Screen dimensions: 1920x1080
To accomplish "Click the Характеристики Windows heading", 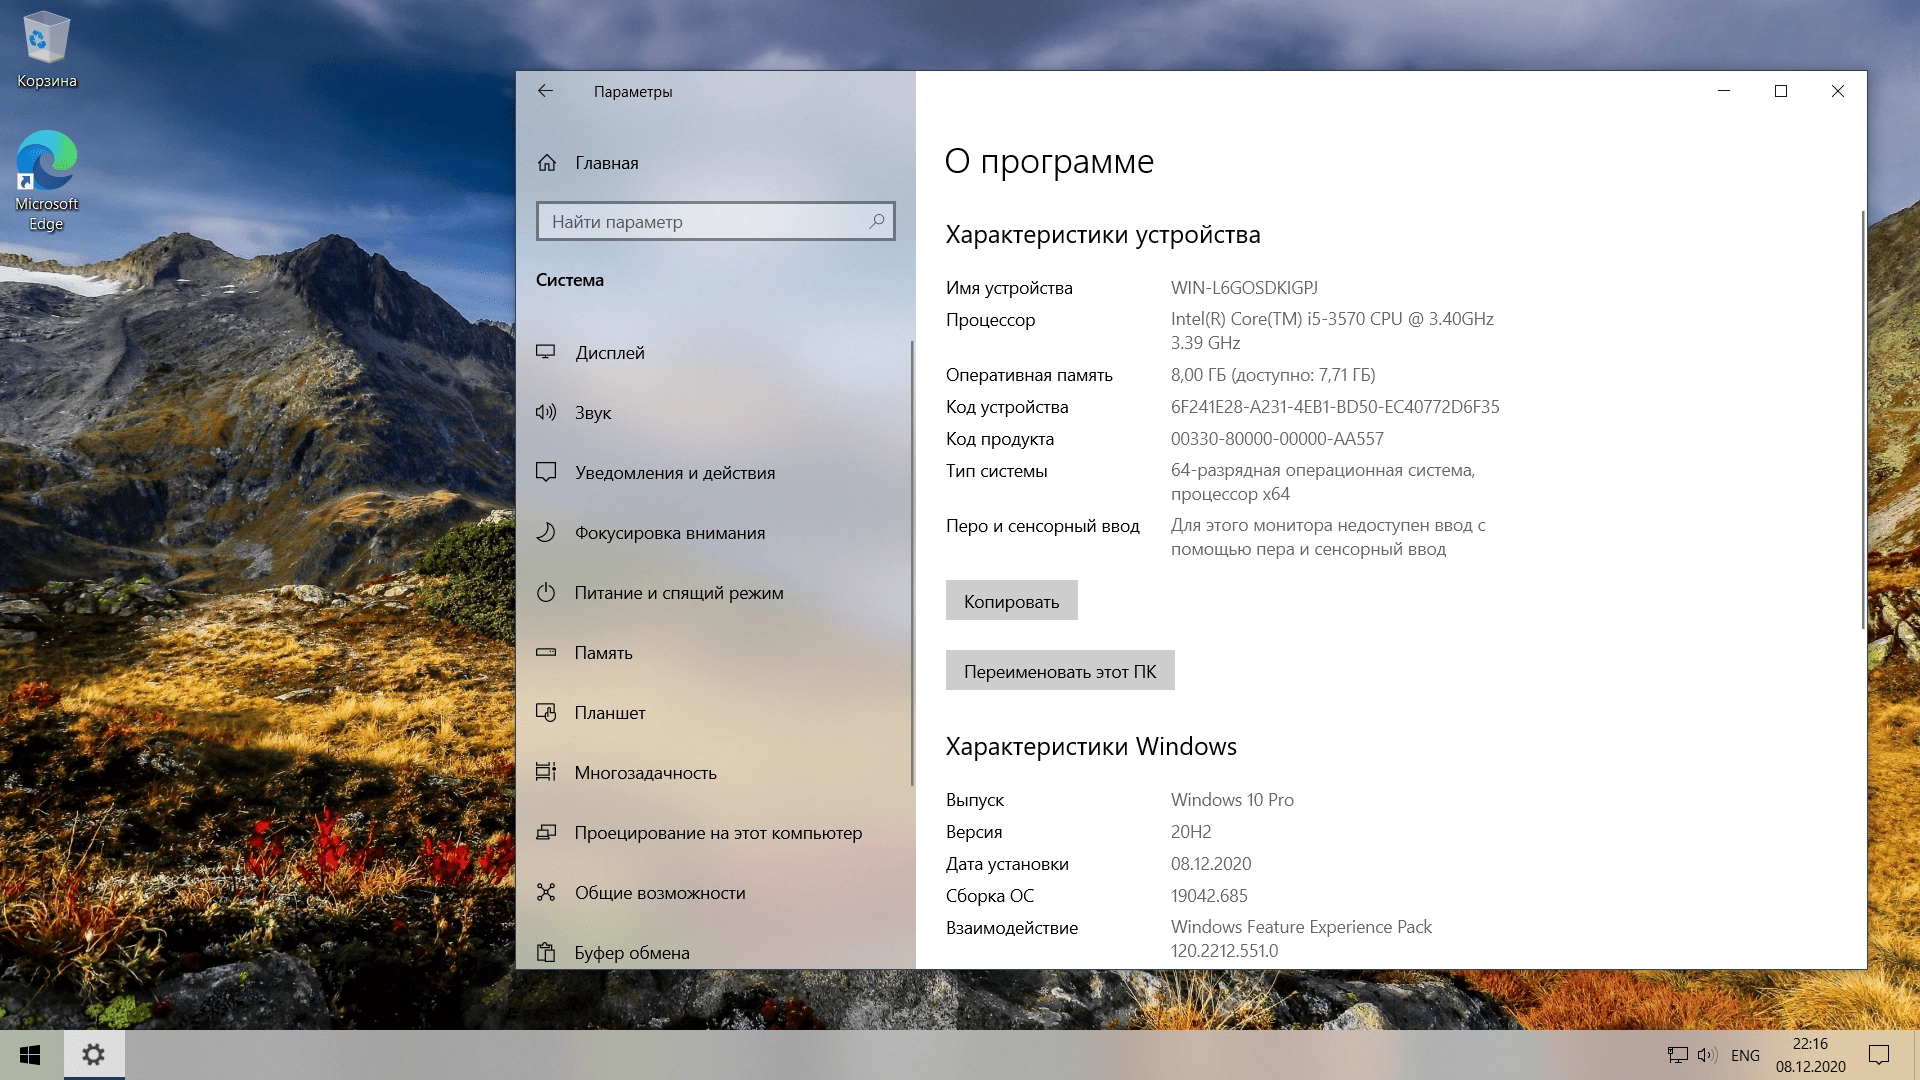I will (x=1091, y=747).
